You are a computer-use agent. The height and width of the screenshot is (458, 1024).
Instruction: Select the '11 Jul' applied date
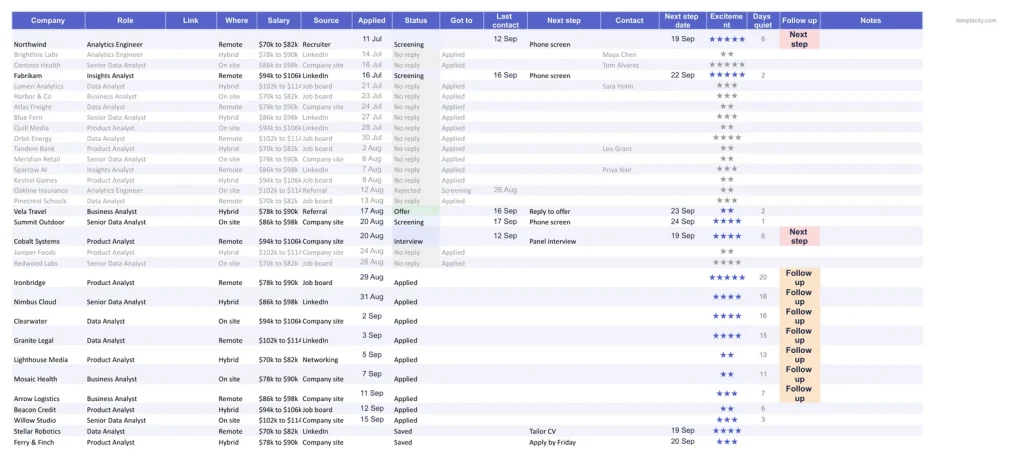click(x=372, y=39)
